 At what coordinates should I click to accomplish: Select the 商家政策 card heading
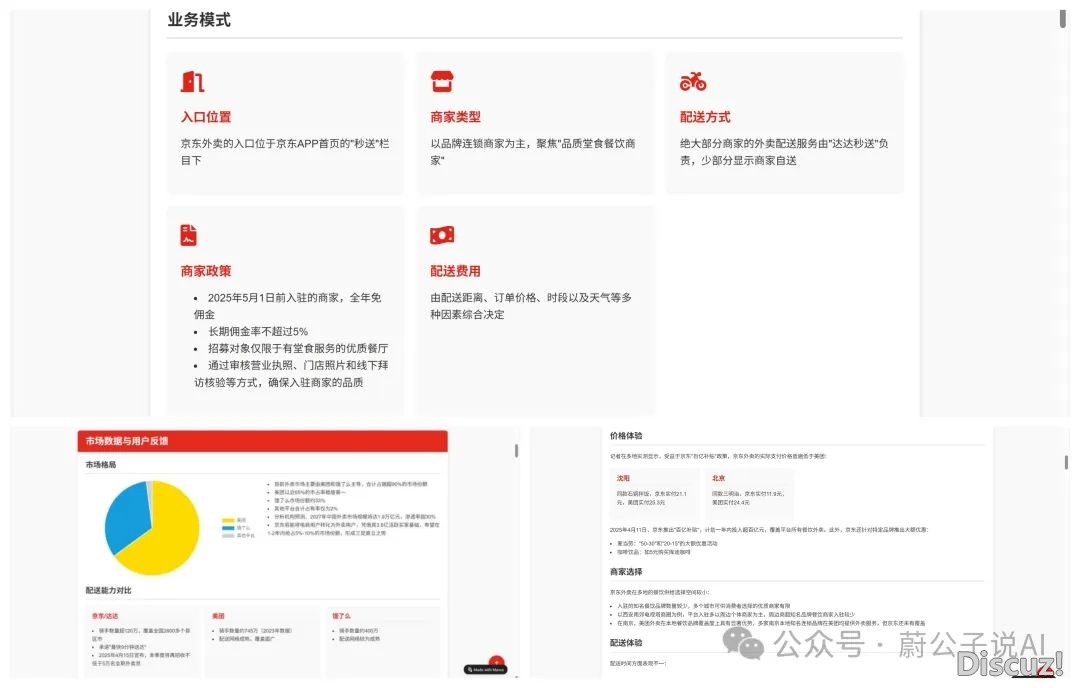click(206, 271)
